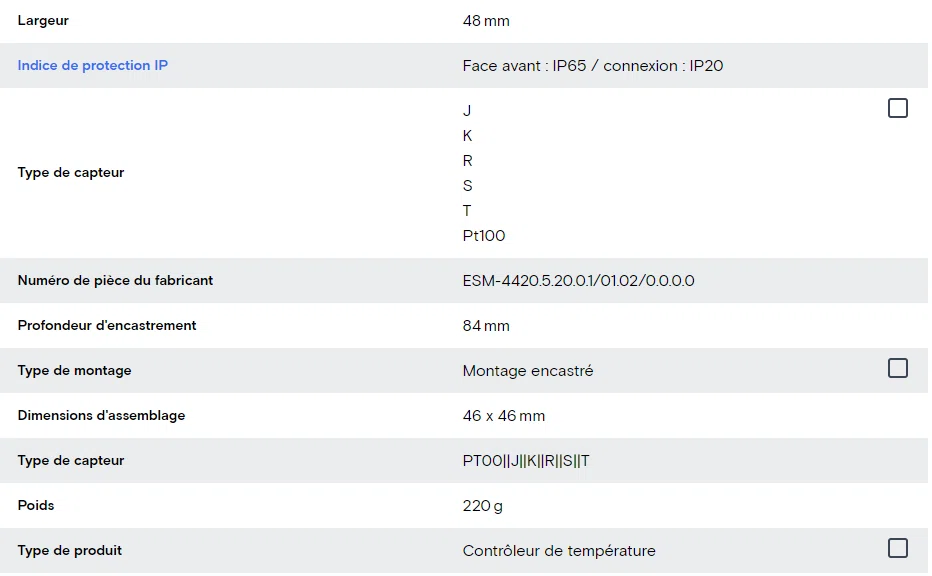Tick the Type de capteur checkbox
This screenshot has width=932, height=576.
[898, 108]
